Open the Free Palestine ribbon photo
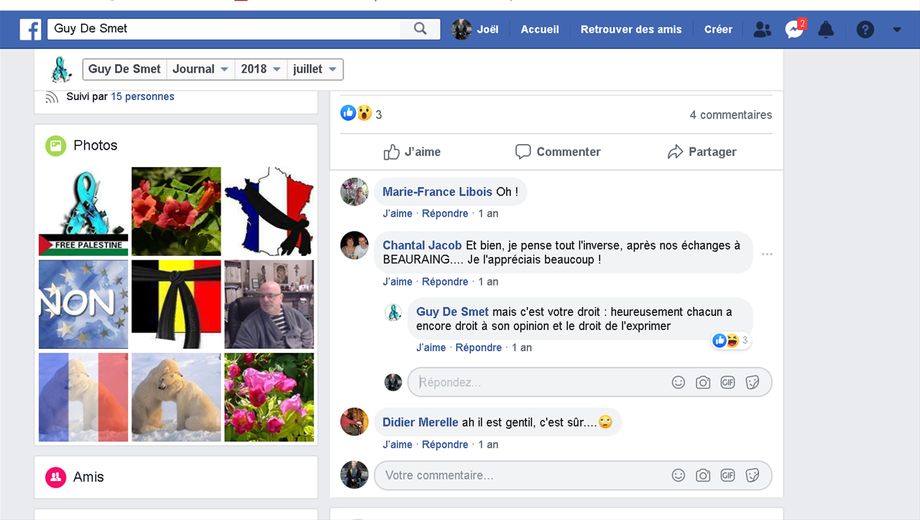Screen dimensions: 920x520 (83, 211)
